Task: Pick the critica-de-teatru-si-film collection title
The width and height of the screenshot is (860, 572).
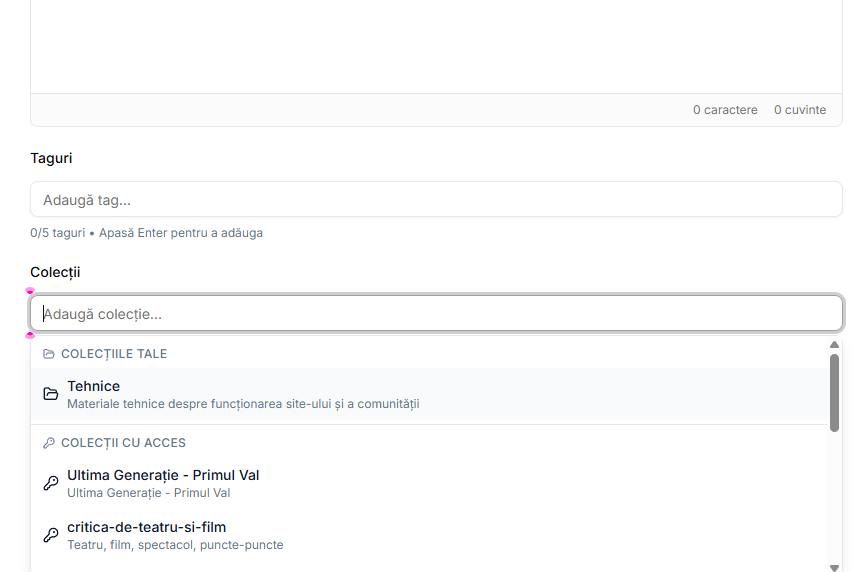Action: point(146,527)
